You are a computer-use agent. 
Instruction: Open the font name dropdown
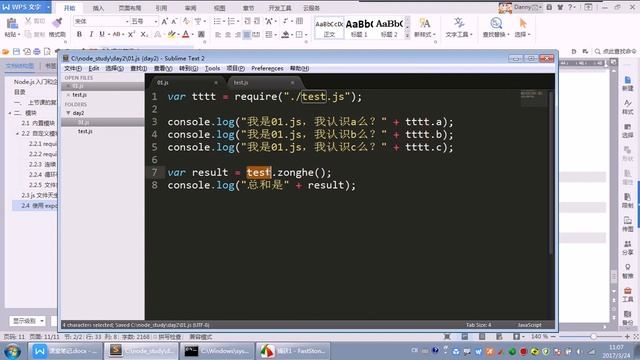[x=127, y=22]
